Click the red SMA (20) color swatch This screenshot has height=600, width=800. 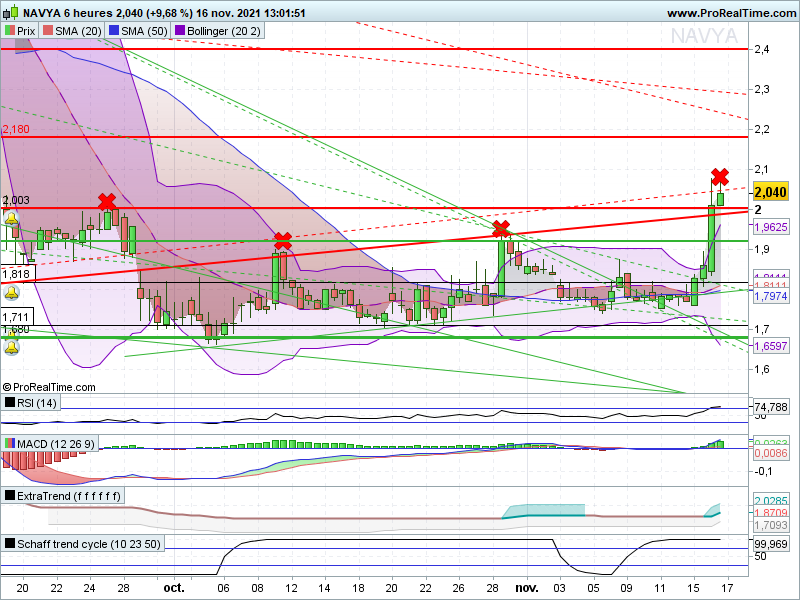pos(48,31)
